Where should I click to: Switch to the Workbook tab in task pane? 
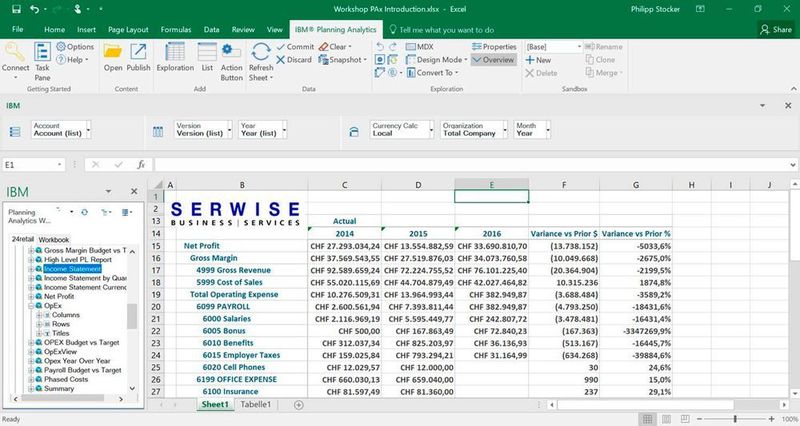point(54,239)
